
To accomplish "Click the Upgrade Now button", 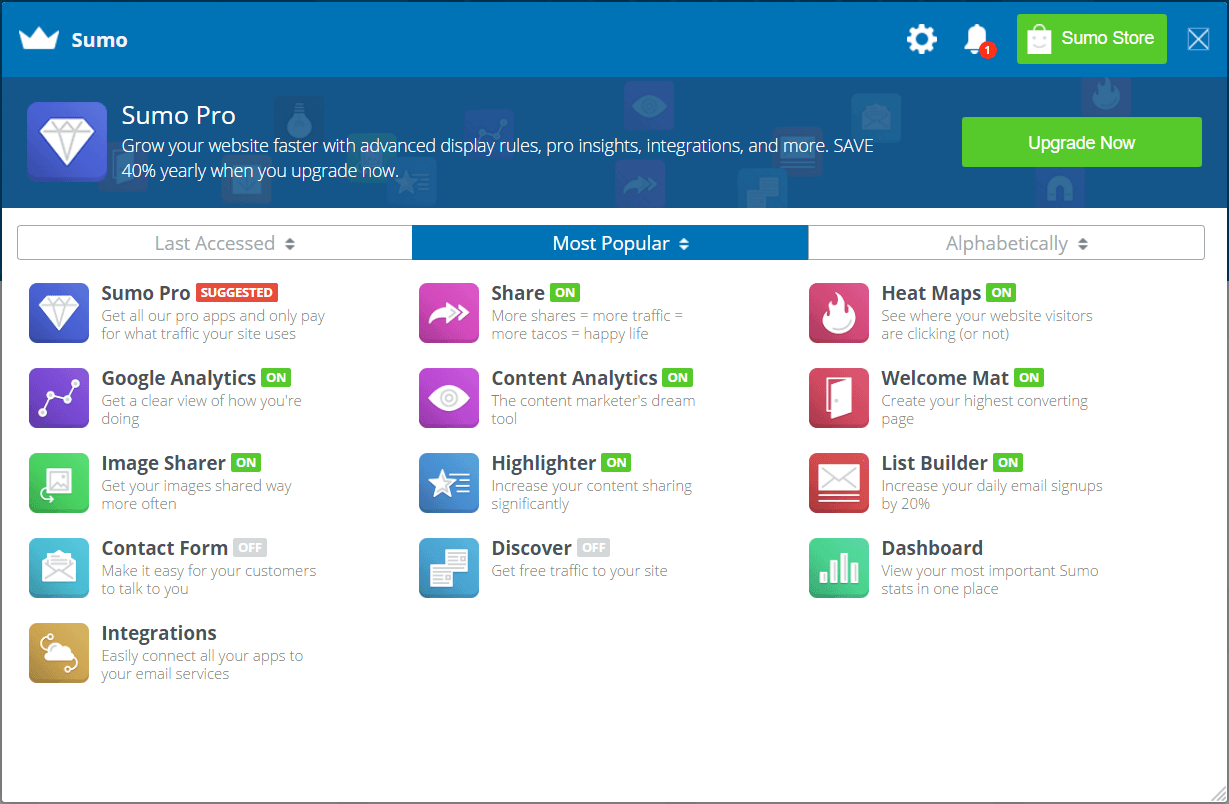I will (x=1082, y=142).
